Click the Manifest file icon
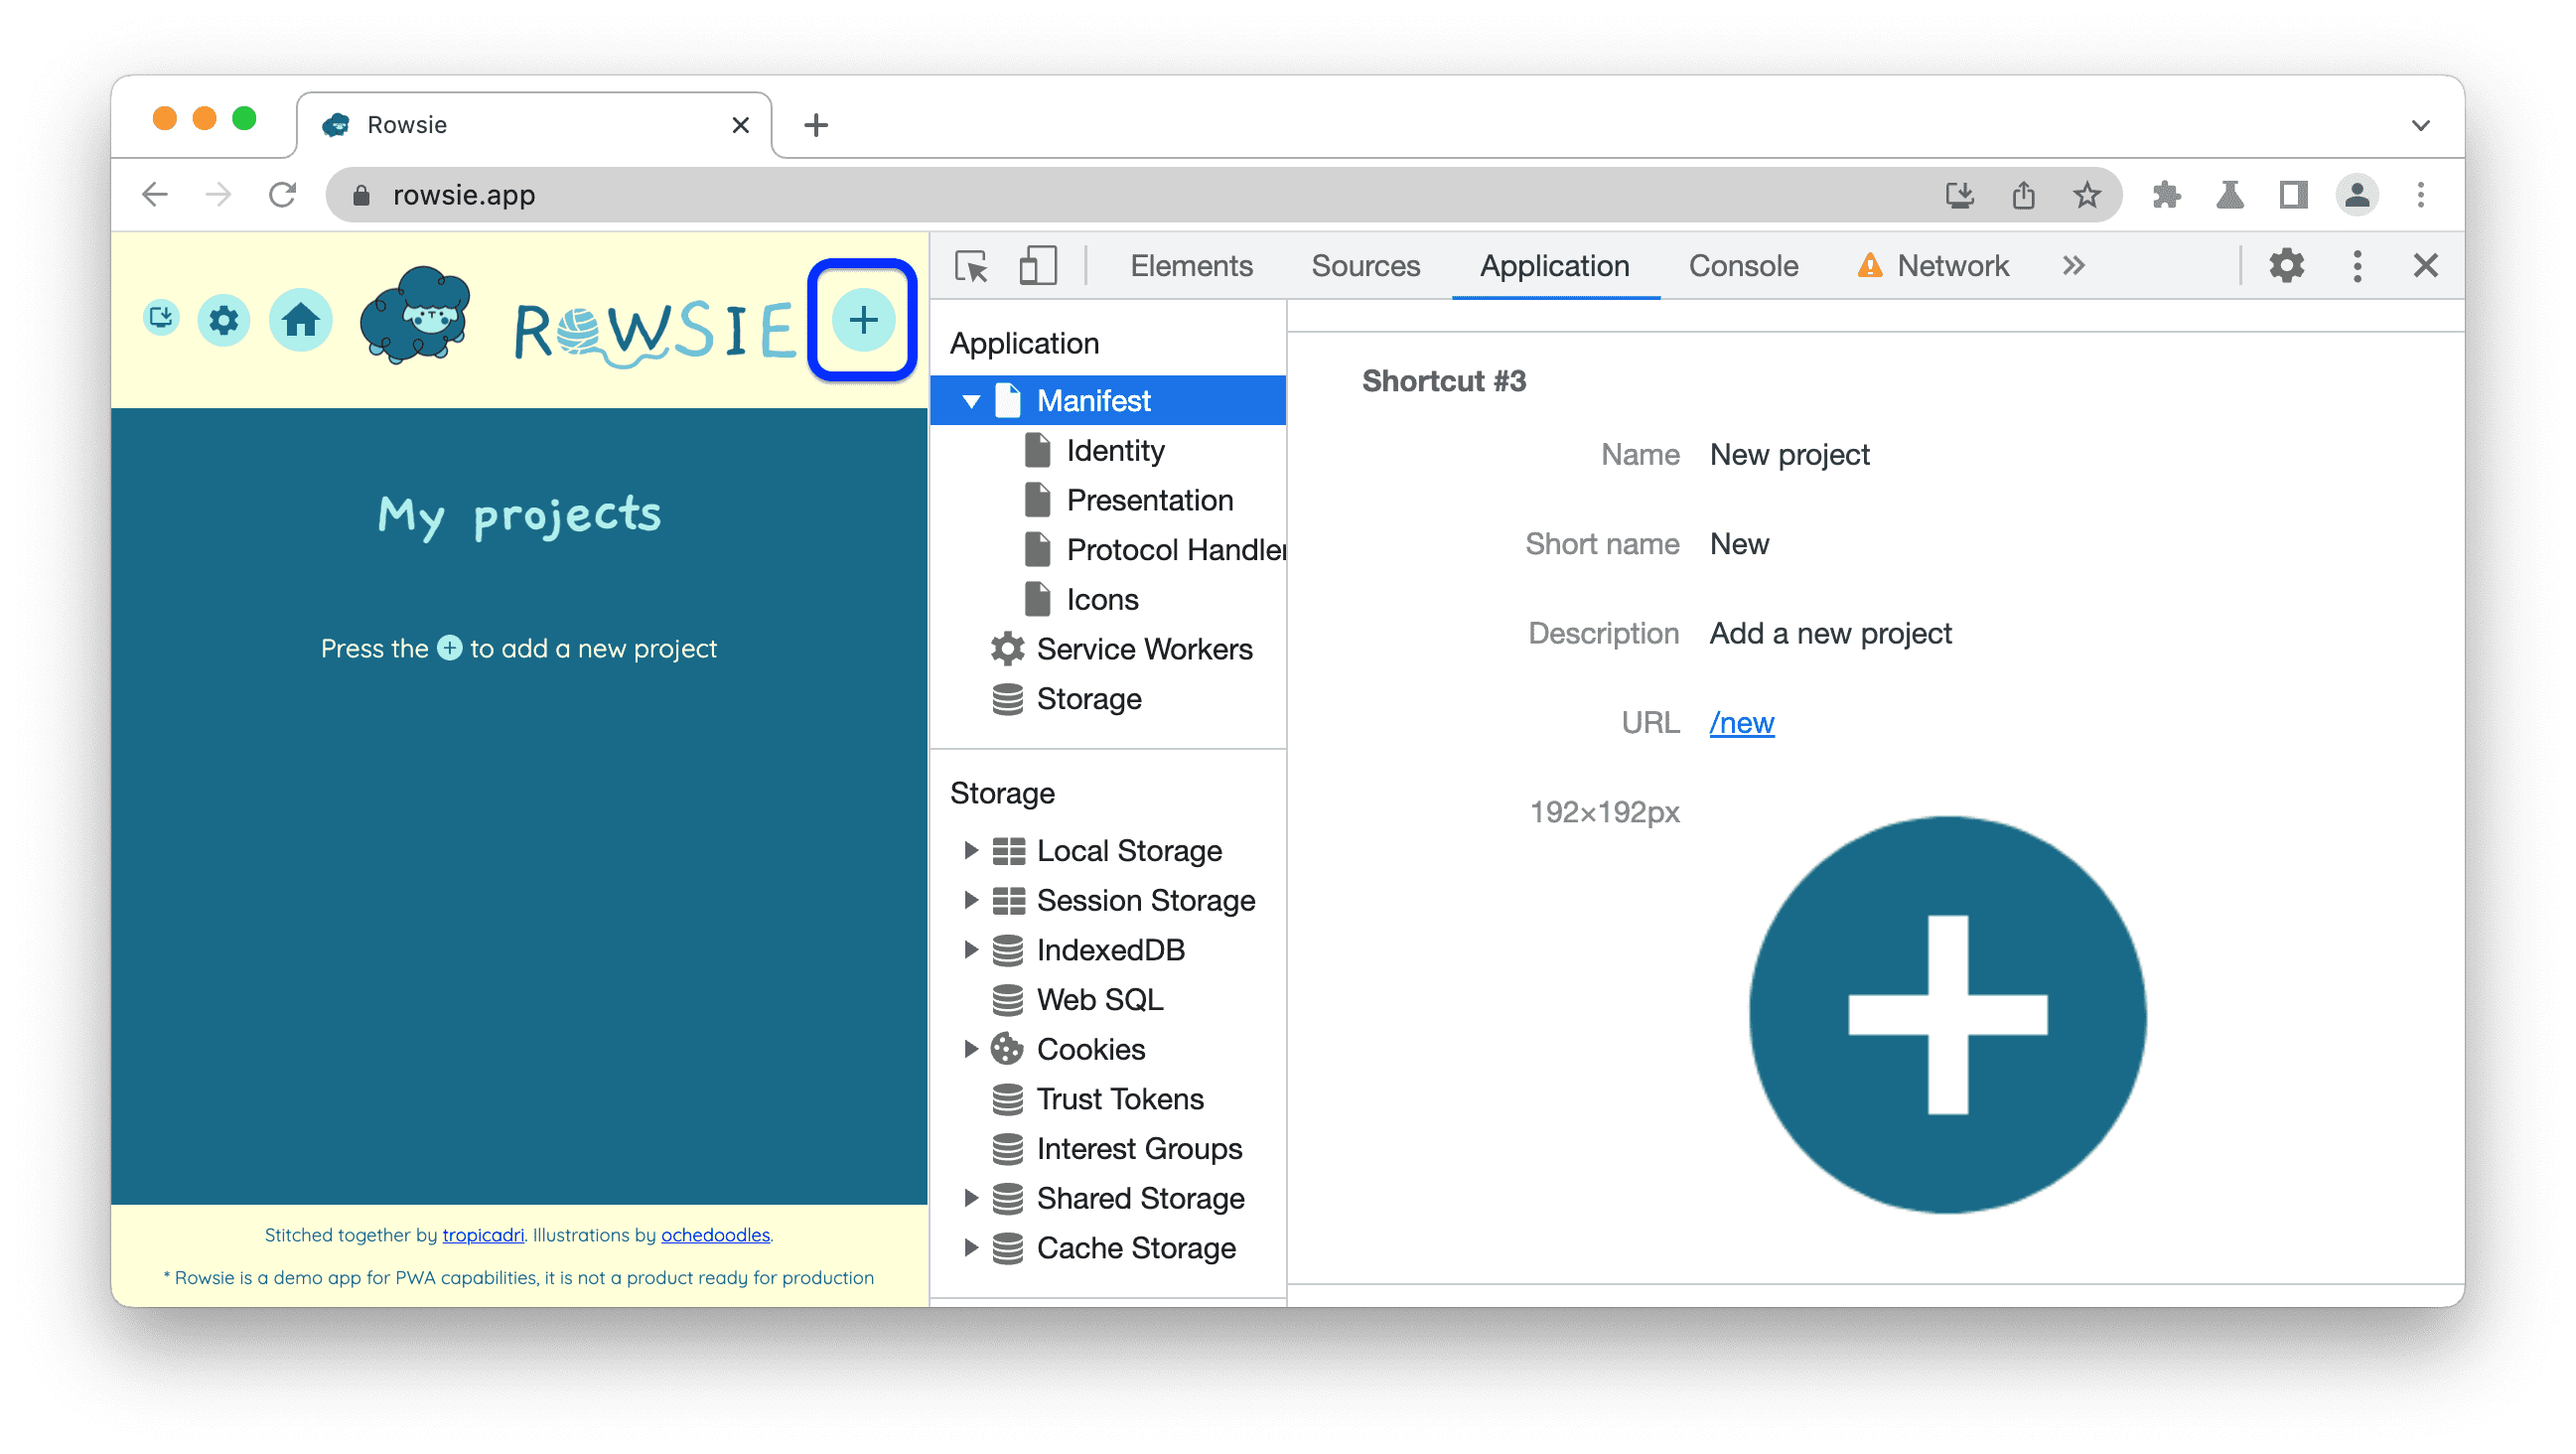The image size is (2576, 1454). pyautogui.click(x=1009, y=400)
